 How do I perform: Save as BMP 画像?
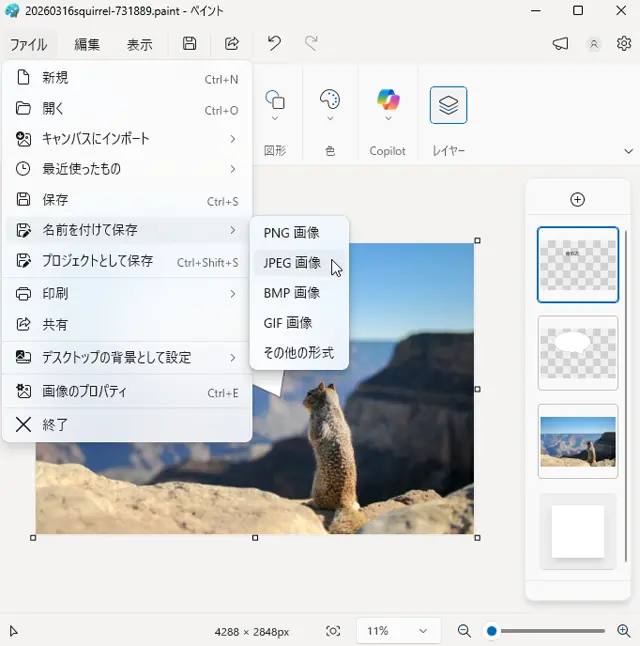point(299,293)
